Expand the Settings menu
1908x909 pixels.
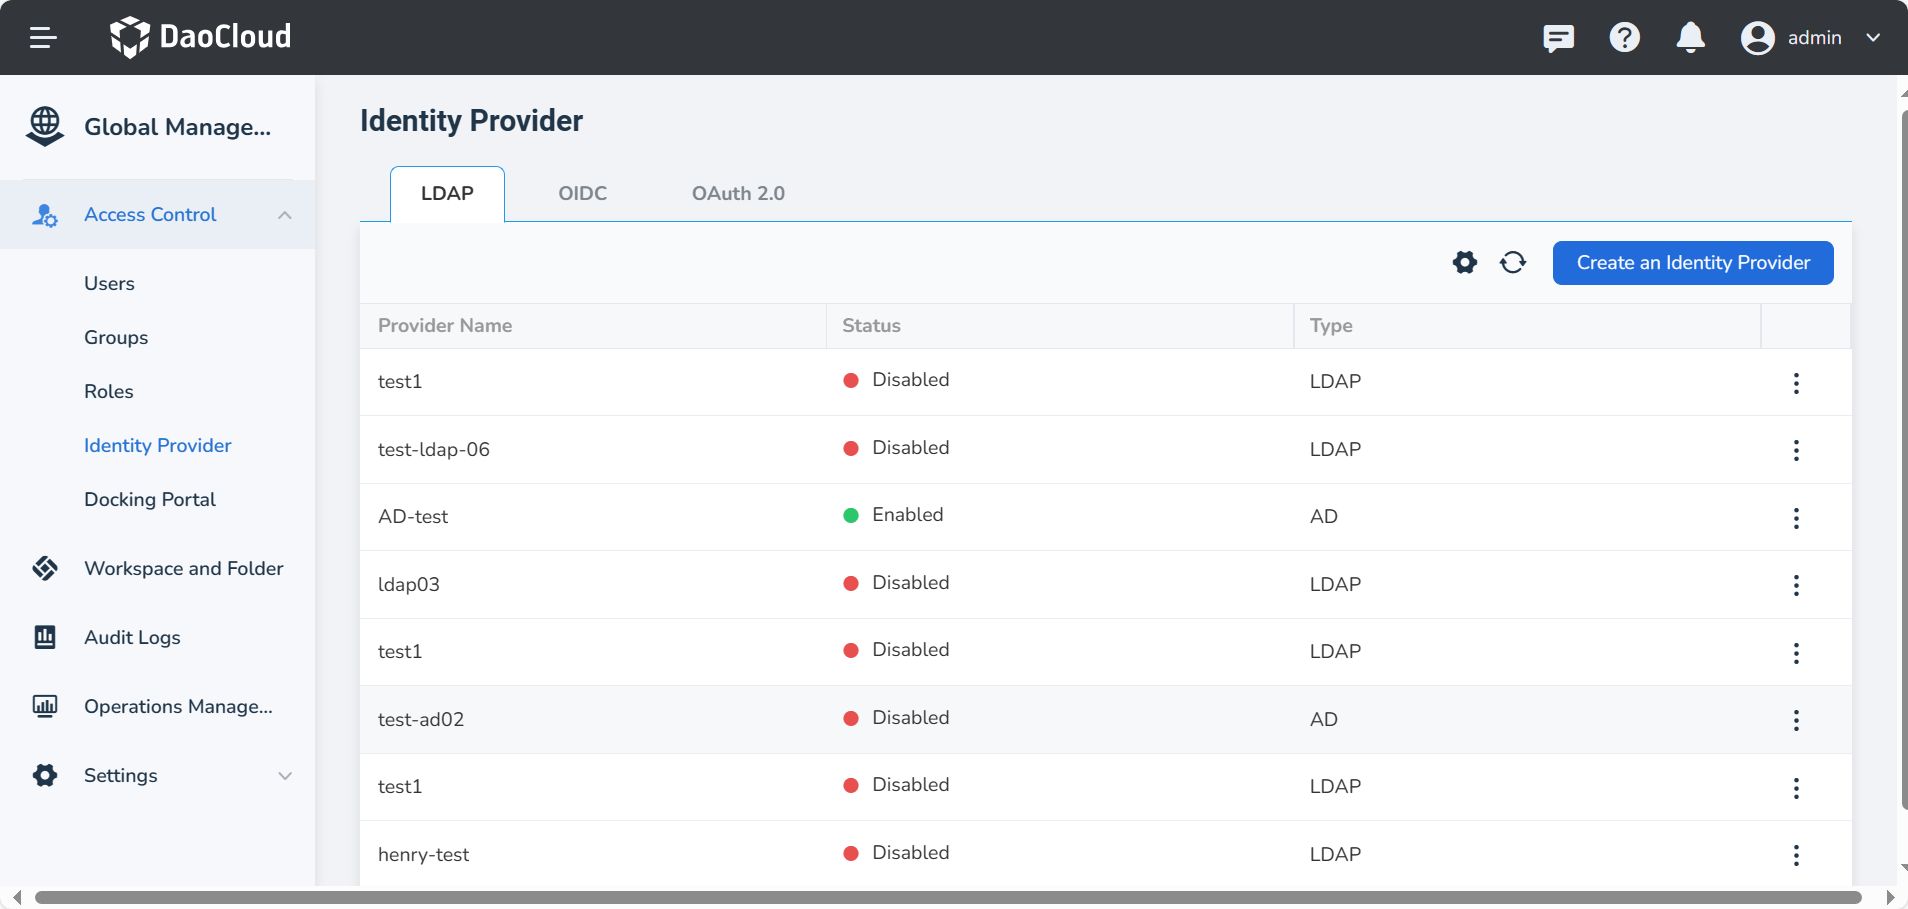pos(285,776)
